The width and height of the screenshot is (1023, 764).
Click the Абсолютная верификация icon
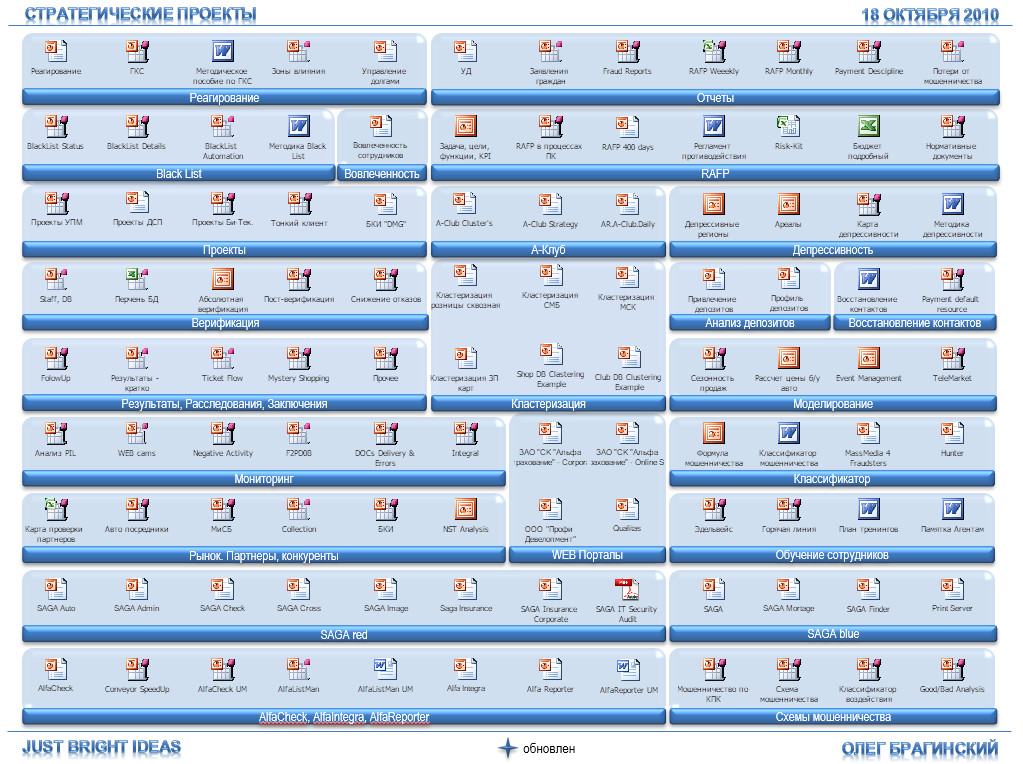click(x=222, y=279)
